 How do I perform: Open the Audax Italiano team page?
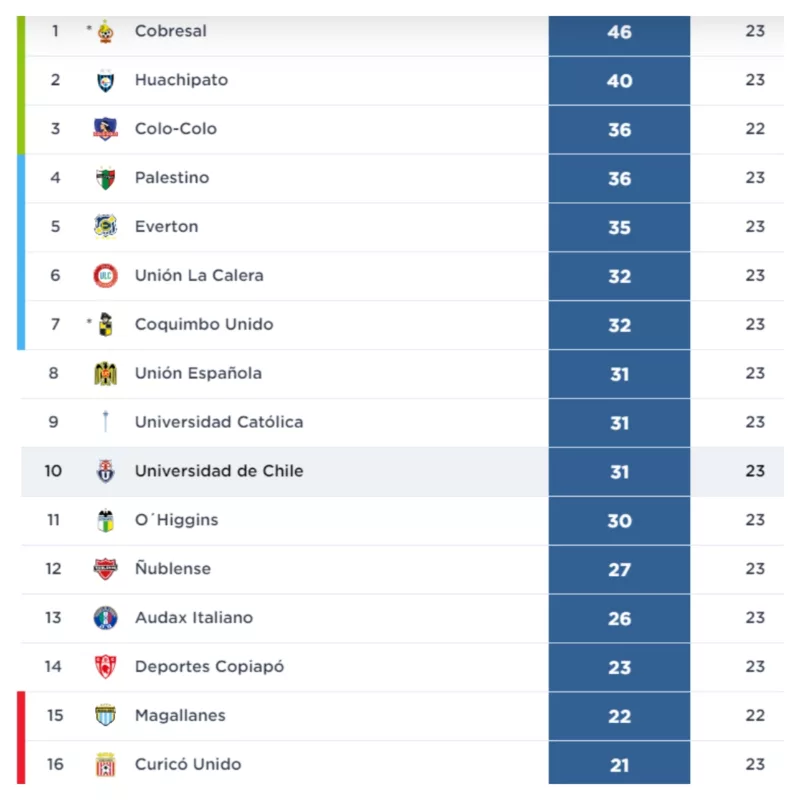coord(194,618)
